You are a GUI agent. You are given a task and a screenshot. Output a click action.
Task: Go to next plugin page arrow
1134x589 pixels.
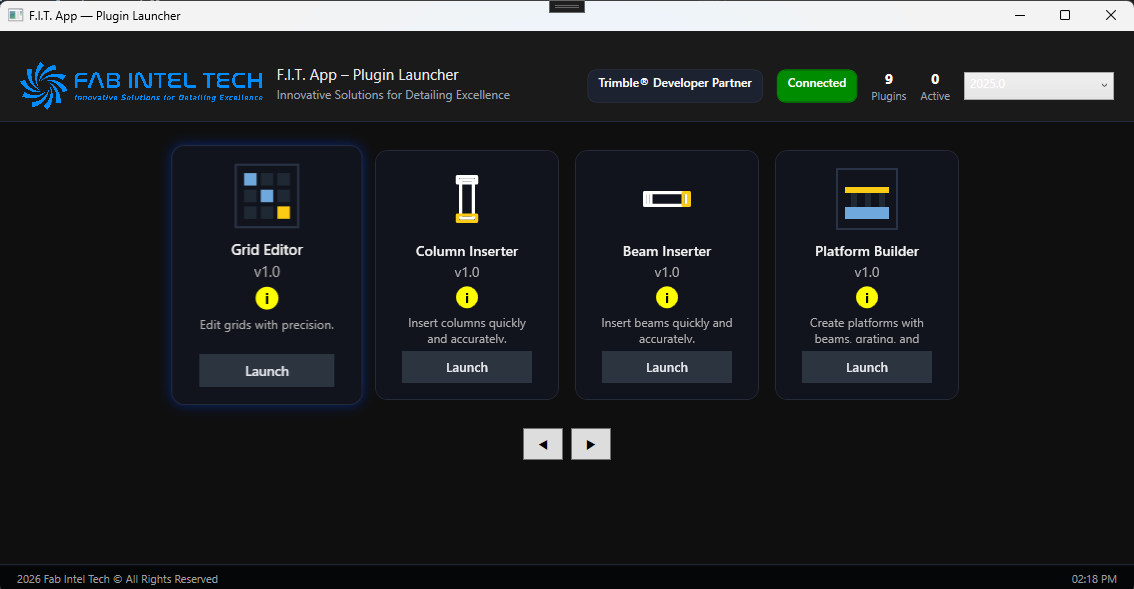pyautogui.click(x=591, y=444)
